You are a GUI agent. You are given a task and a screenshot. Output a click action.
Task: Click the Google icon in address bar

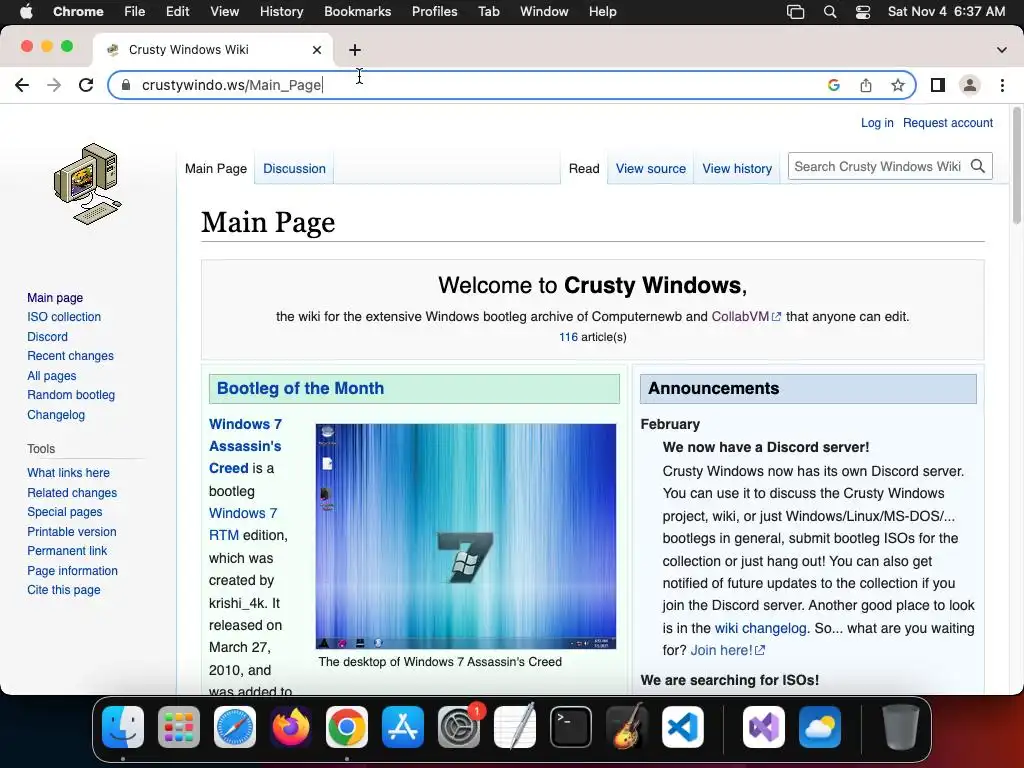(833, 85)
